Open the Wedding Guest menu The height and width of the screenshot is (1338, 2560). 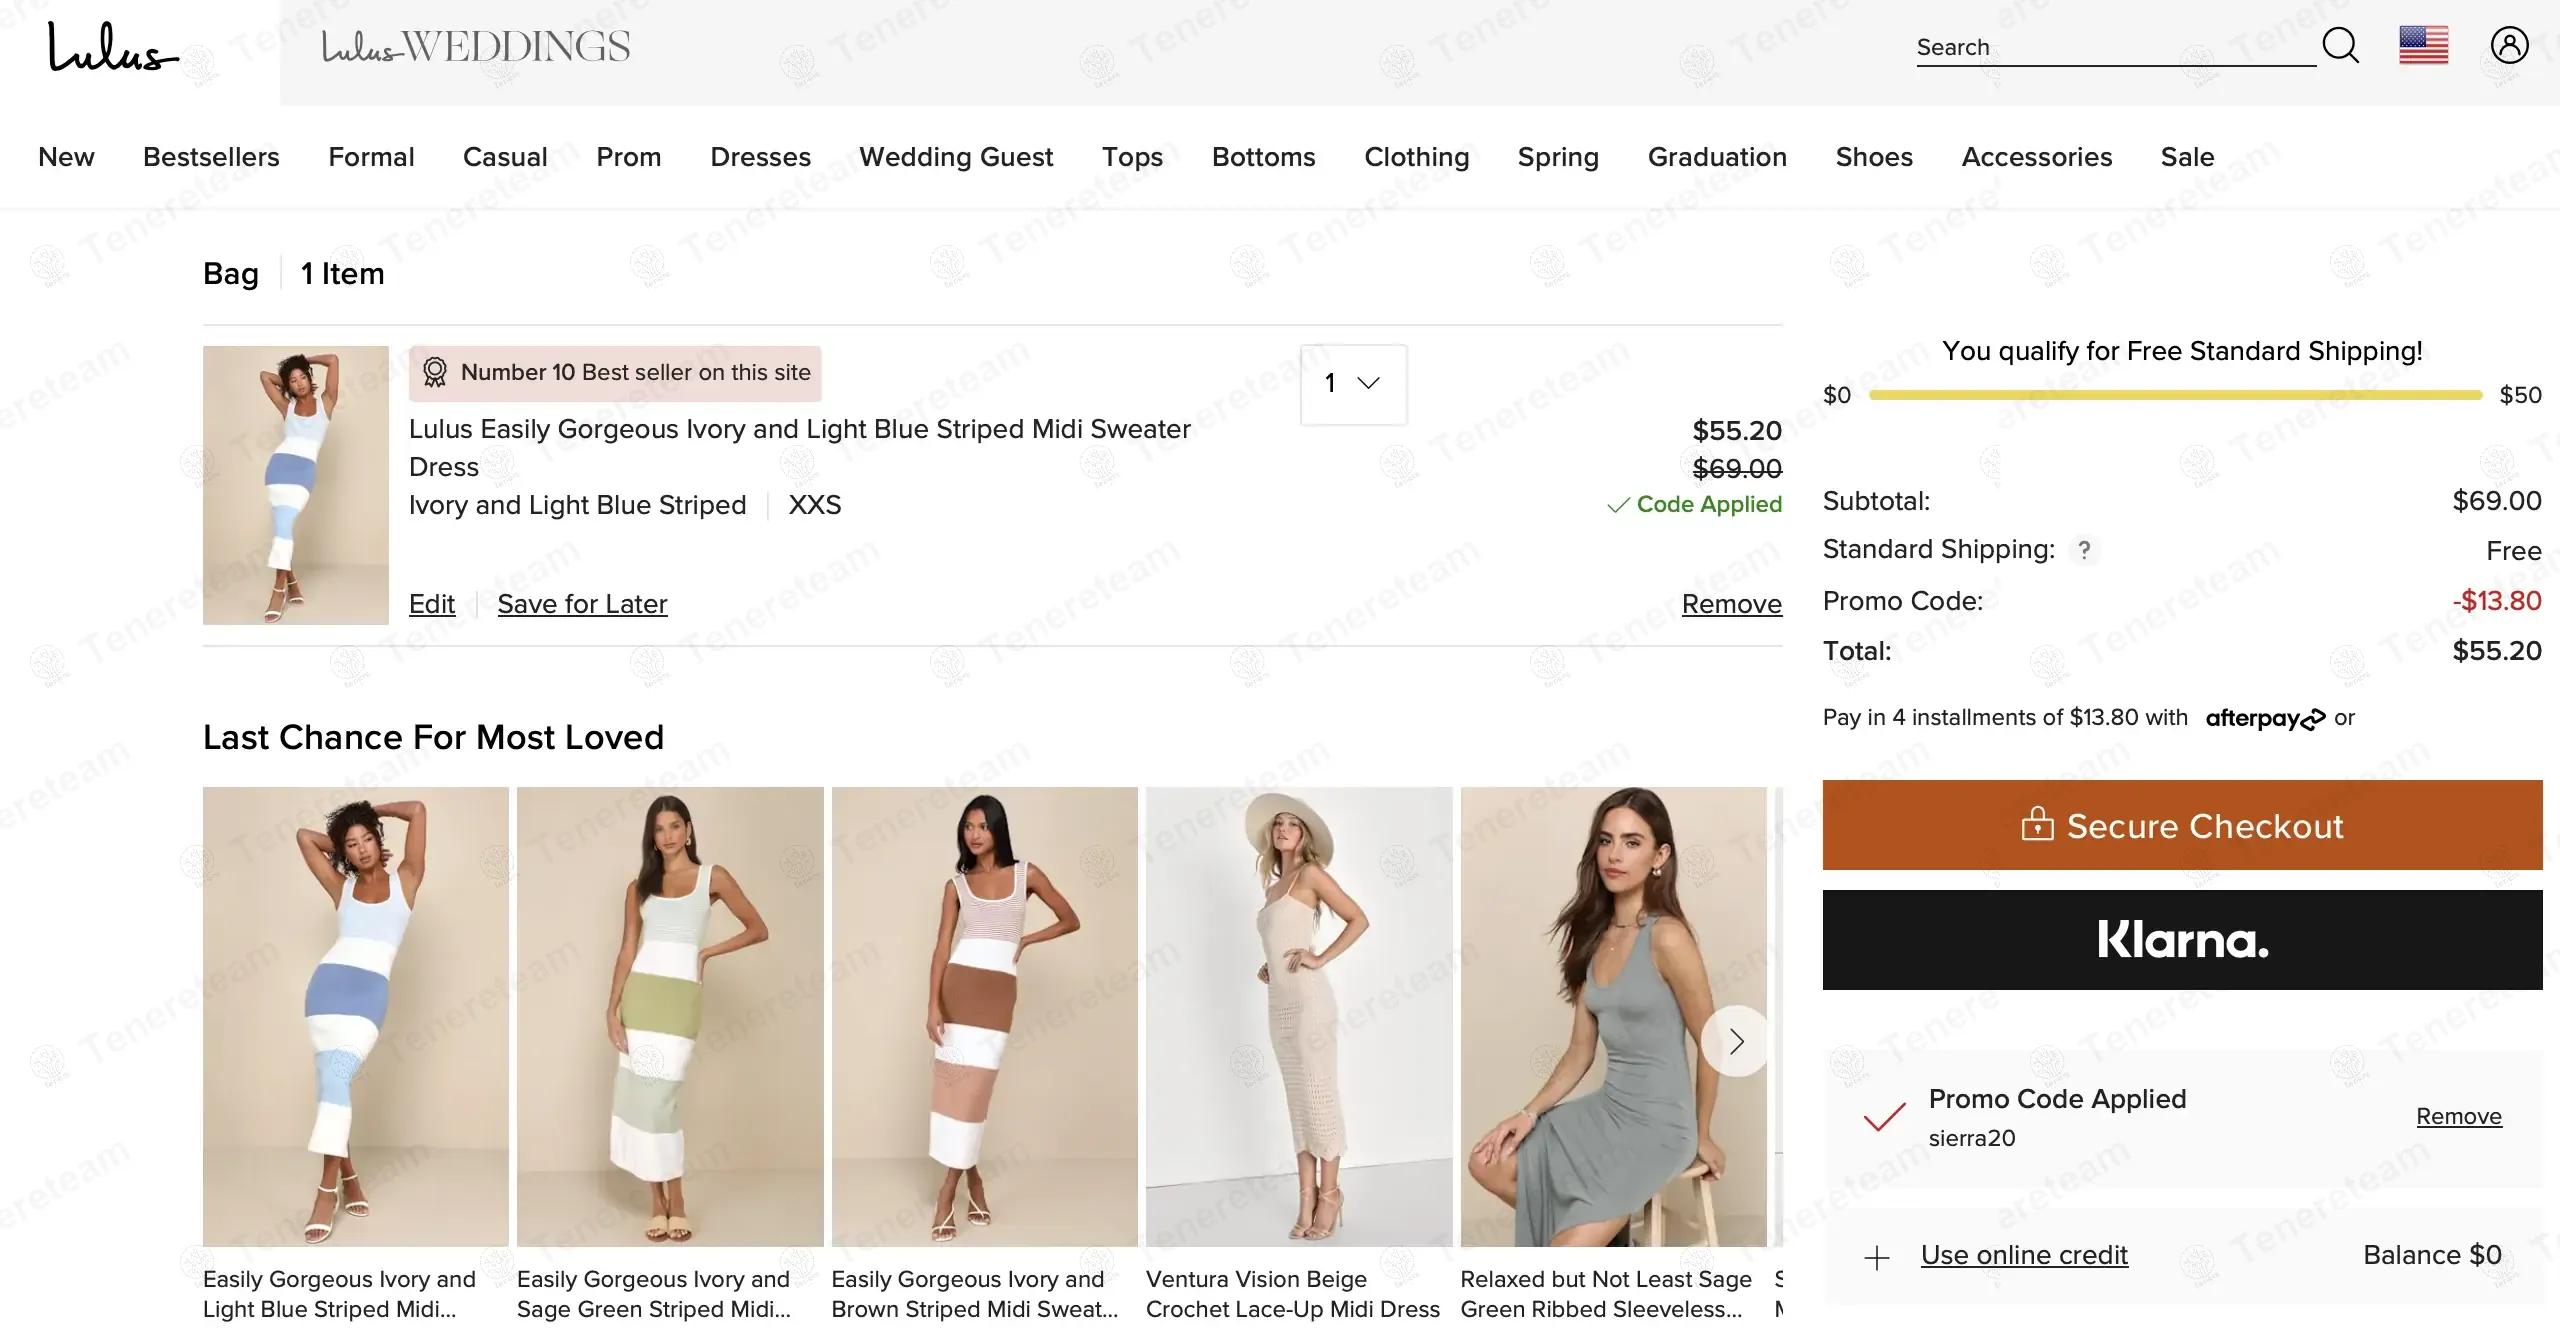point(956,157)
